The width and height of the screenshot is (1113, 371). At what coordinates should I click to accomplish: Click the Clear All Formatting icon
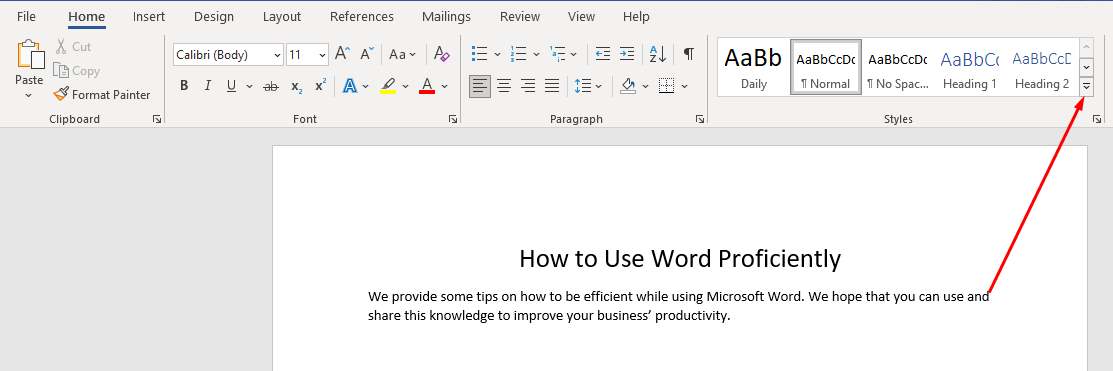[442, 54]
